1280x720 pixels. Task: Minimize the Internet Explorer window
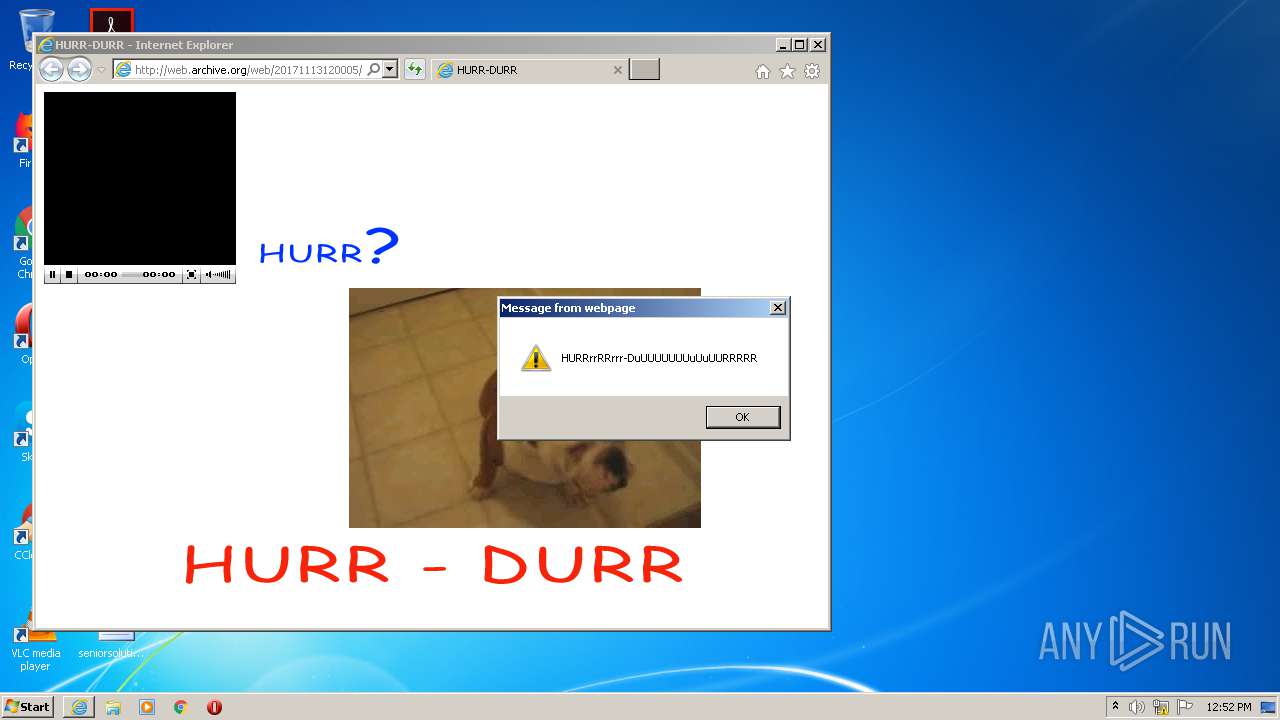coord(782,45)
